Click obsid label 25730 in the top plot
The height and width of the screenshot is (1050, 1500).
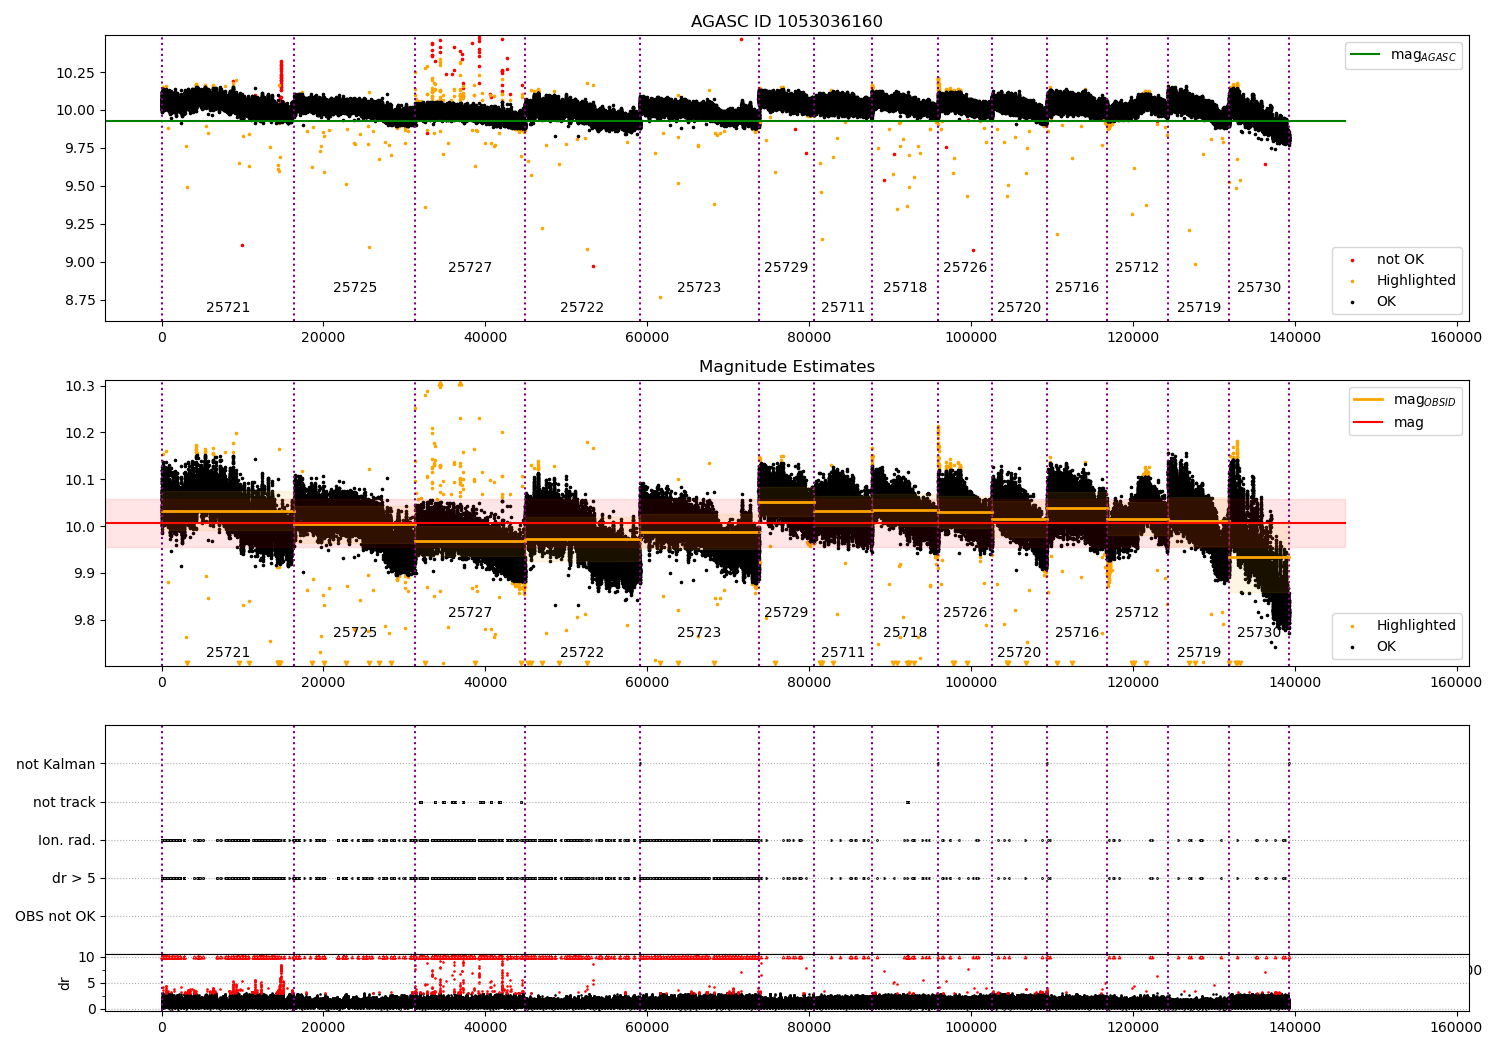point(1259,288)
